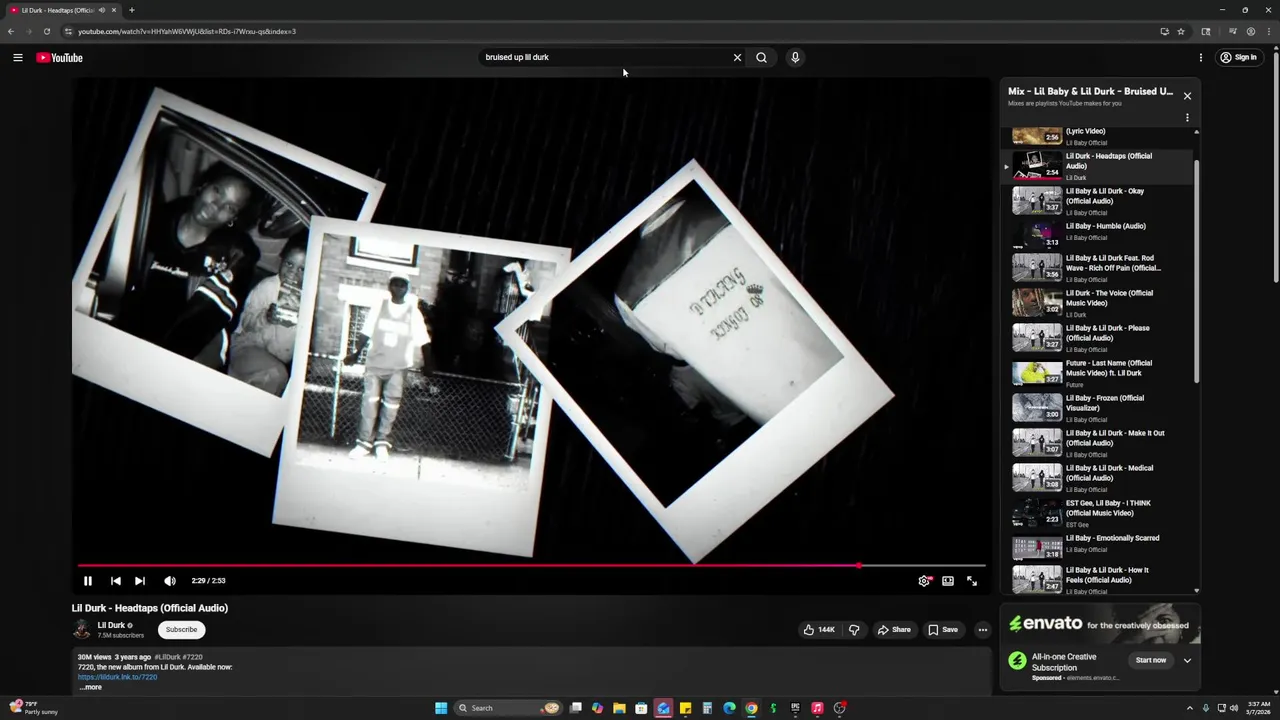This screenshot has height=720, width=1280.
Task: Go to the YouTube home logo
Action: tap(59, 57)
